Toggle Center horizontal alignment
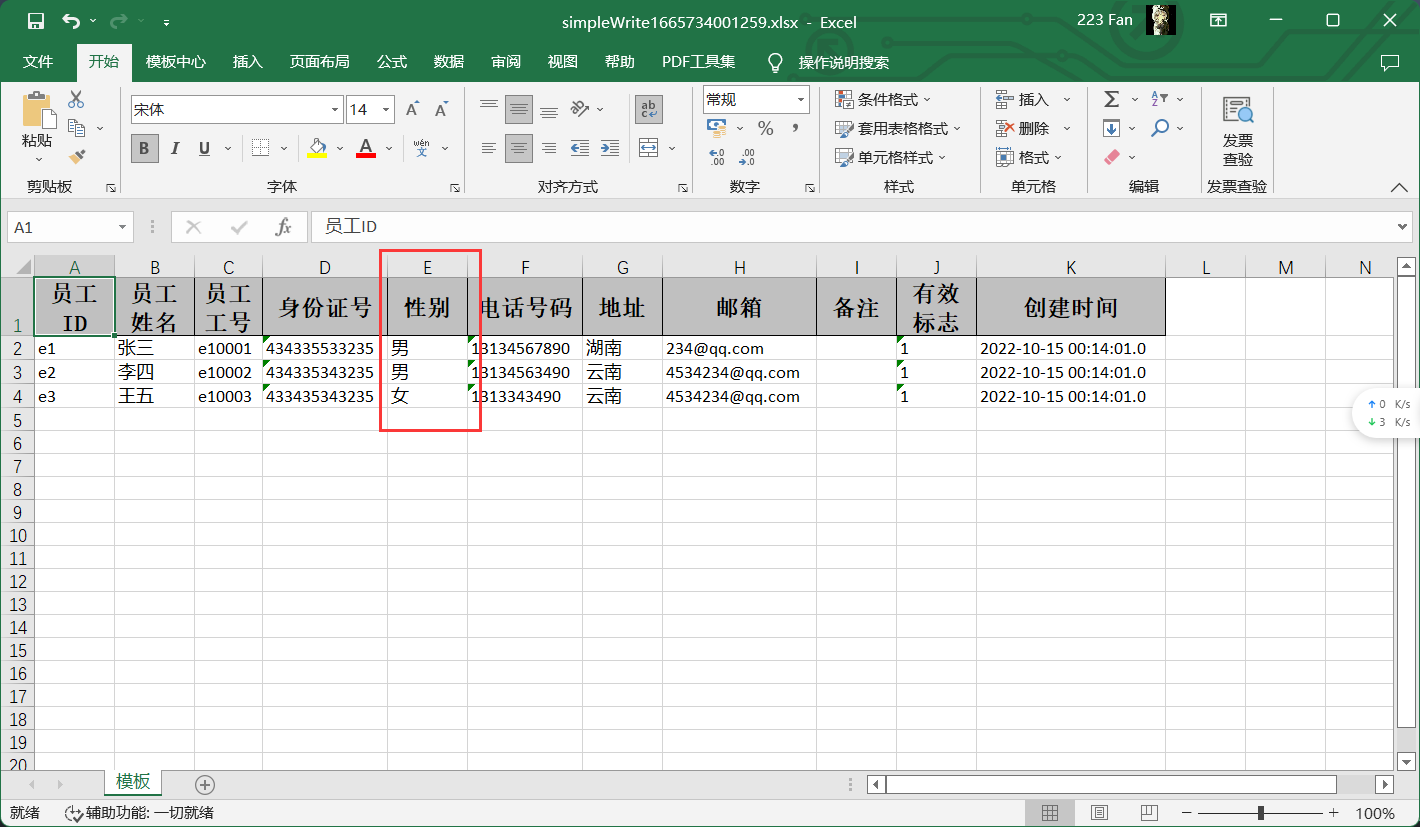This screenshot has height=827, width=1420. [518, 148]
